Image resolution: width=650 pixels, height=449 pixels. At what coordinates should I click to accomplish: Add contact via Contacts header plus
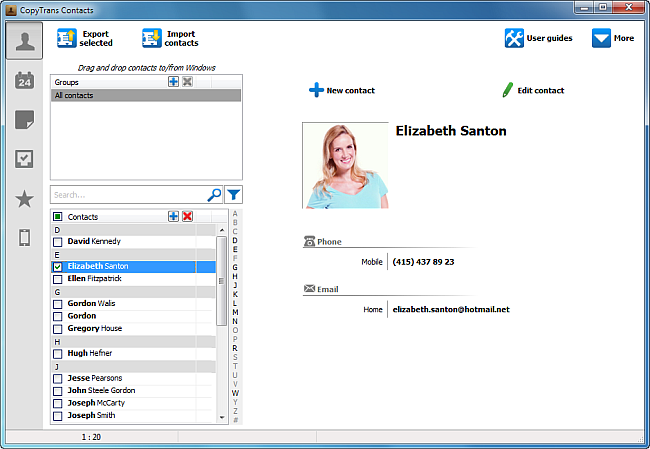173,216
